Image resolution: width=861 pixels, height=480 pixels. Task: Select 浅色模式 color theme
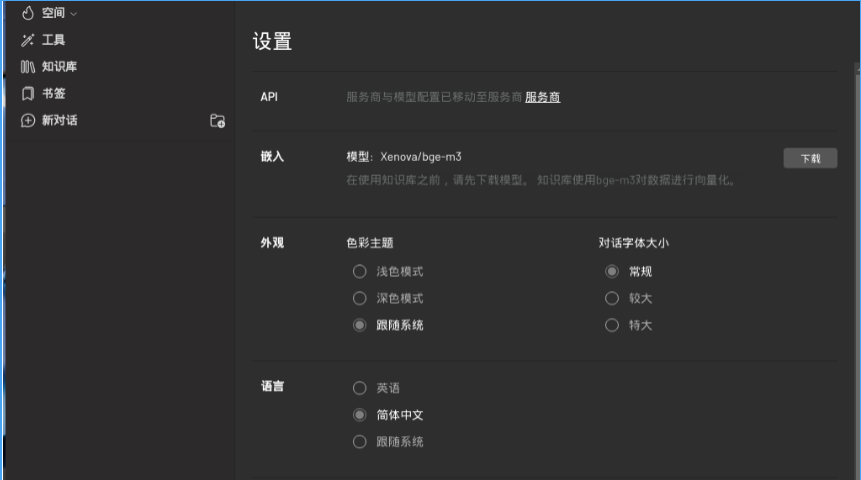click(x=359, y=272)
